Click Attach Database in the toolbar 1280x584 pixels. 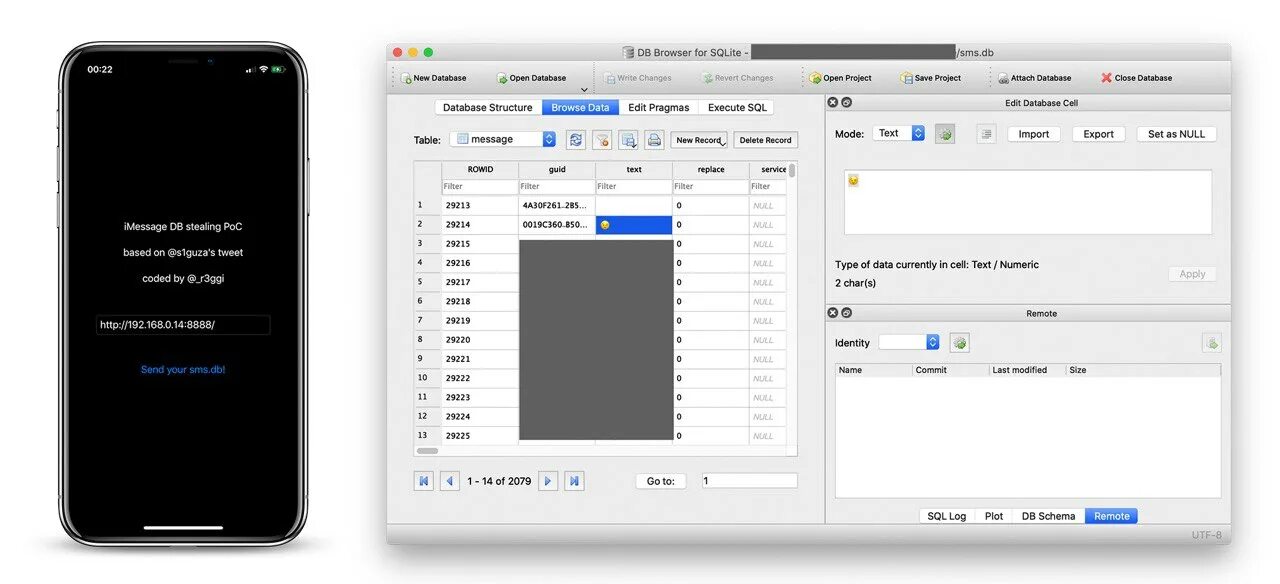point(1034,78)
